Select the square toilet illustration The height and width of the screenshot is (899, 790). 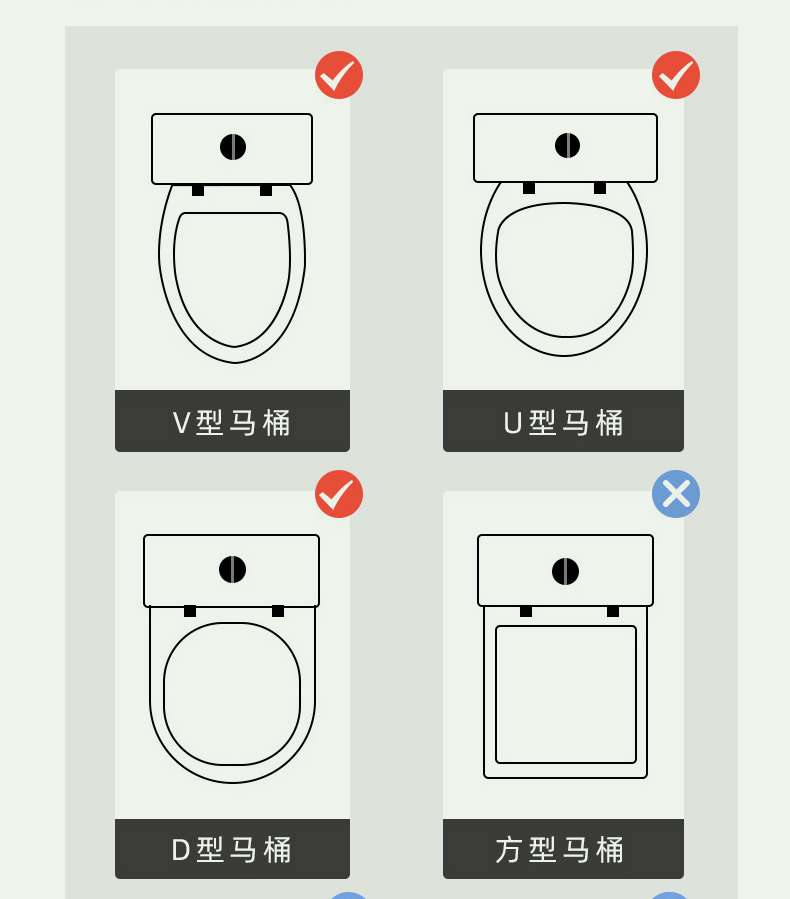point(565,656)
